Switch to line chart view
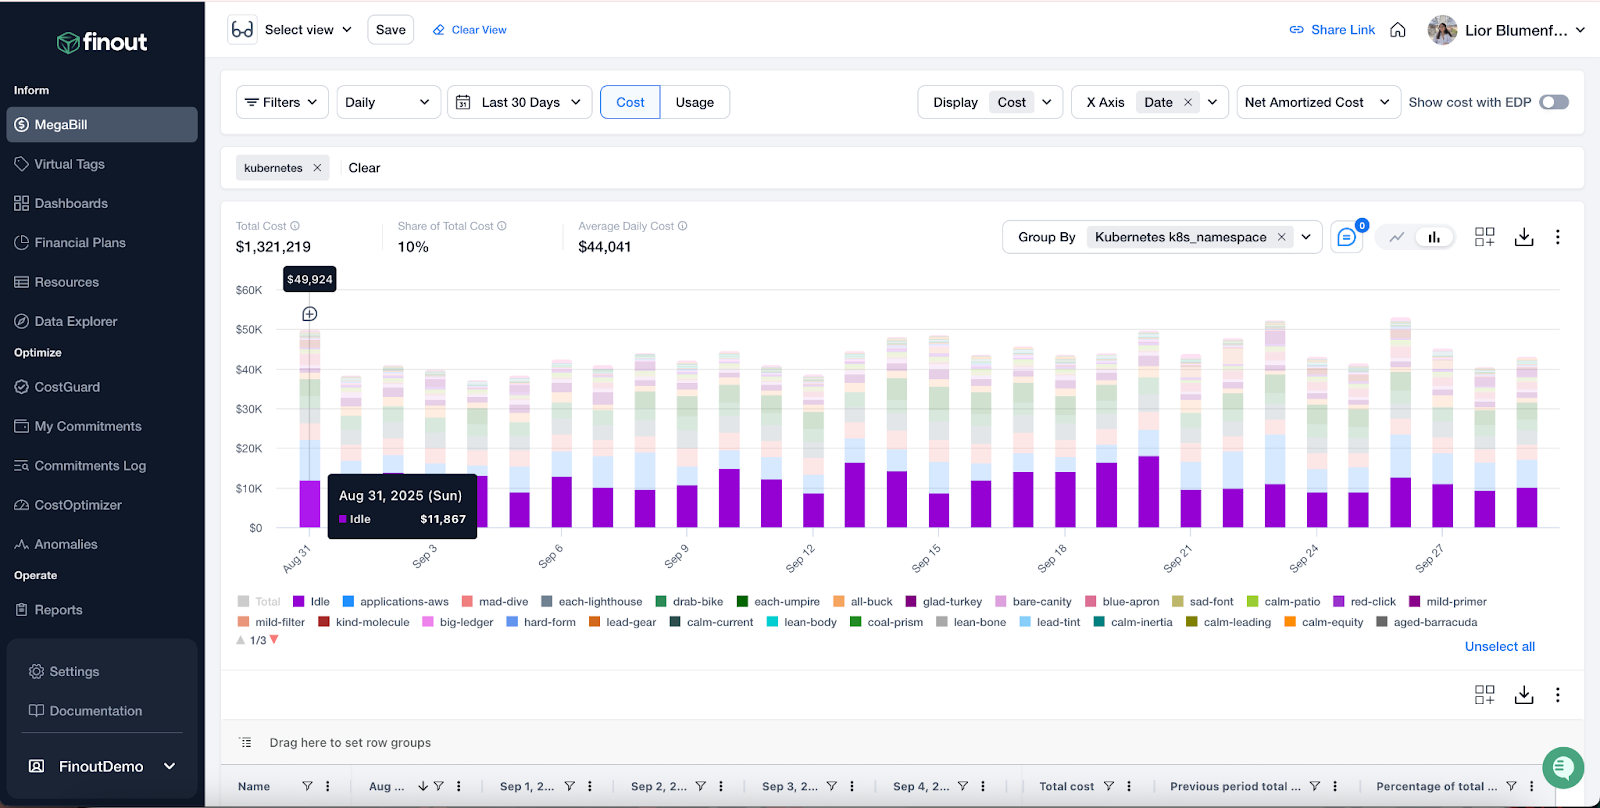Screen dimensions: 1600x808 pos(1397,237)
